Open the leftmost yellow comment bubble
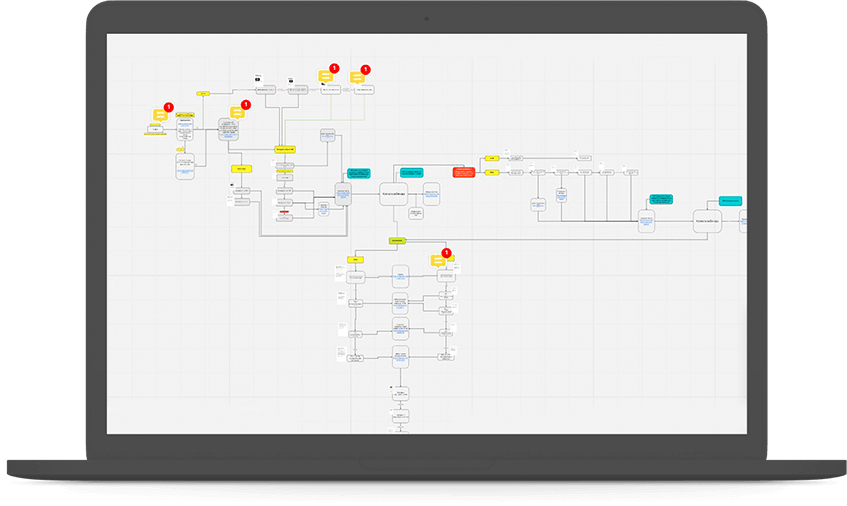847x506 pixels. point(160,115)
